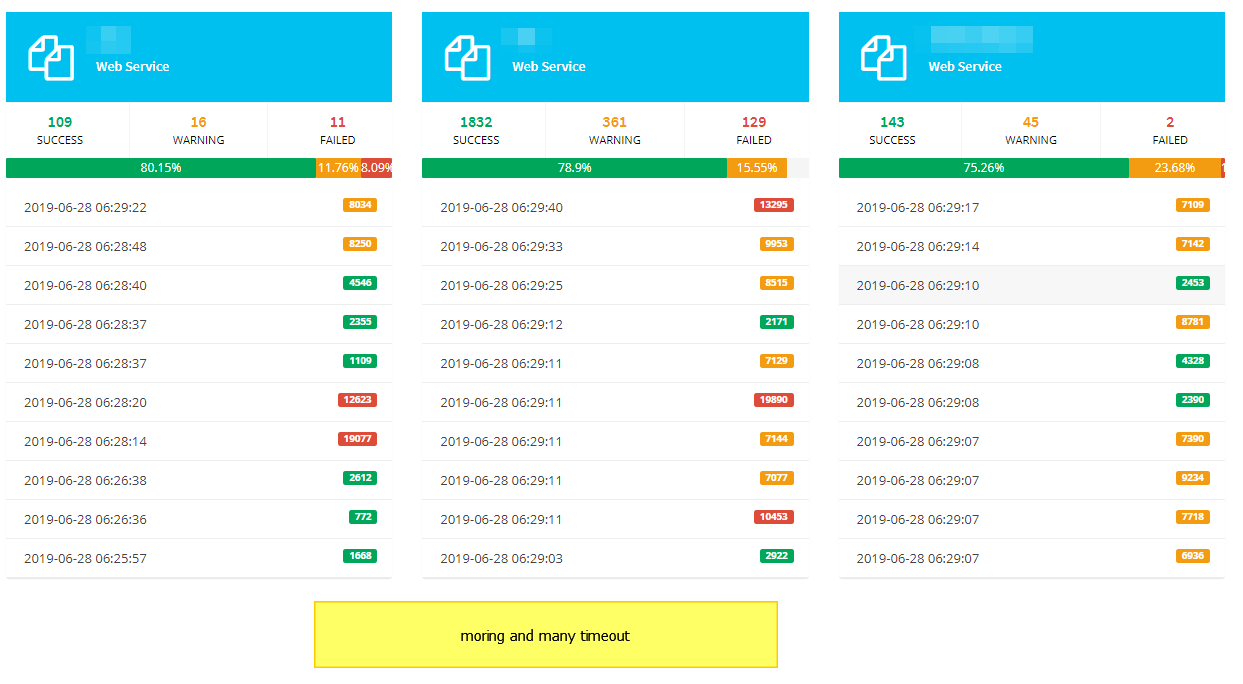Screen dimensions: 1243x684
Task: Click the orange 7109 badge in third panel
Action: (x=1191, y=205)
